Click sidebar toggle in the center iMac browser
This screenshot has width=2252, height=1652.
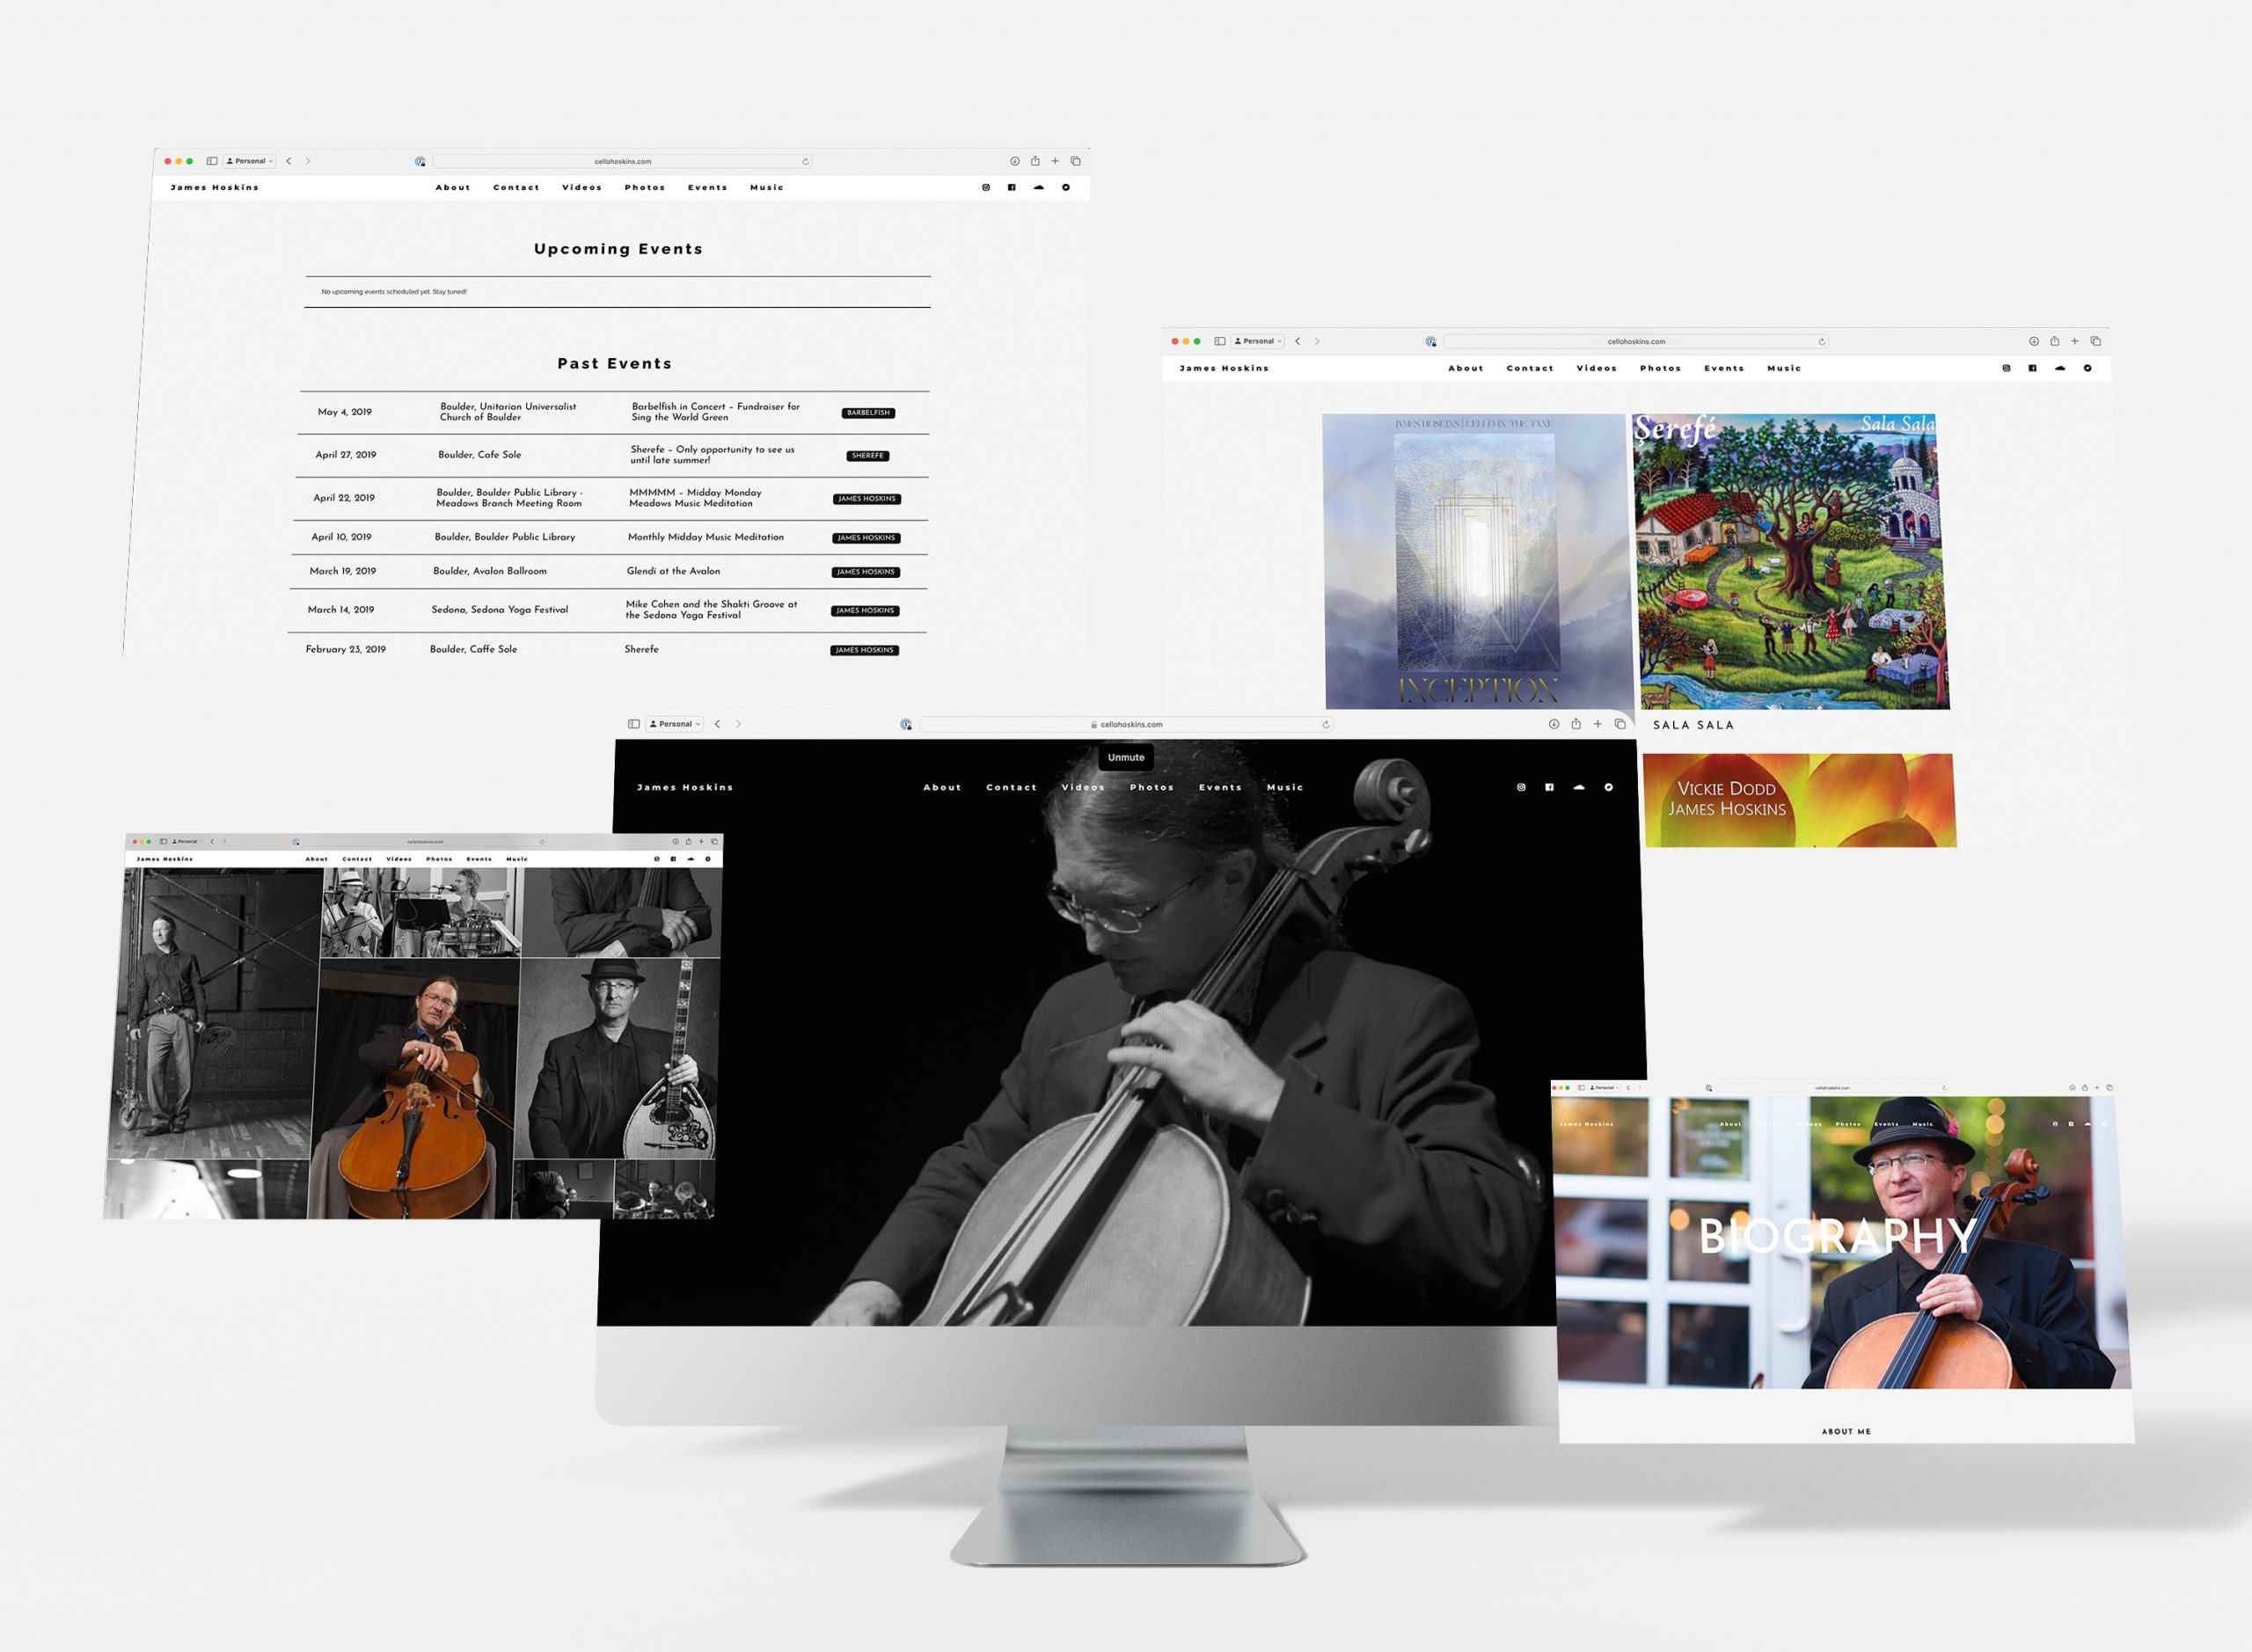point(633,724)
